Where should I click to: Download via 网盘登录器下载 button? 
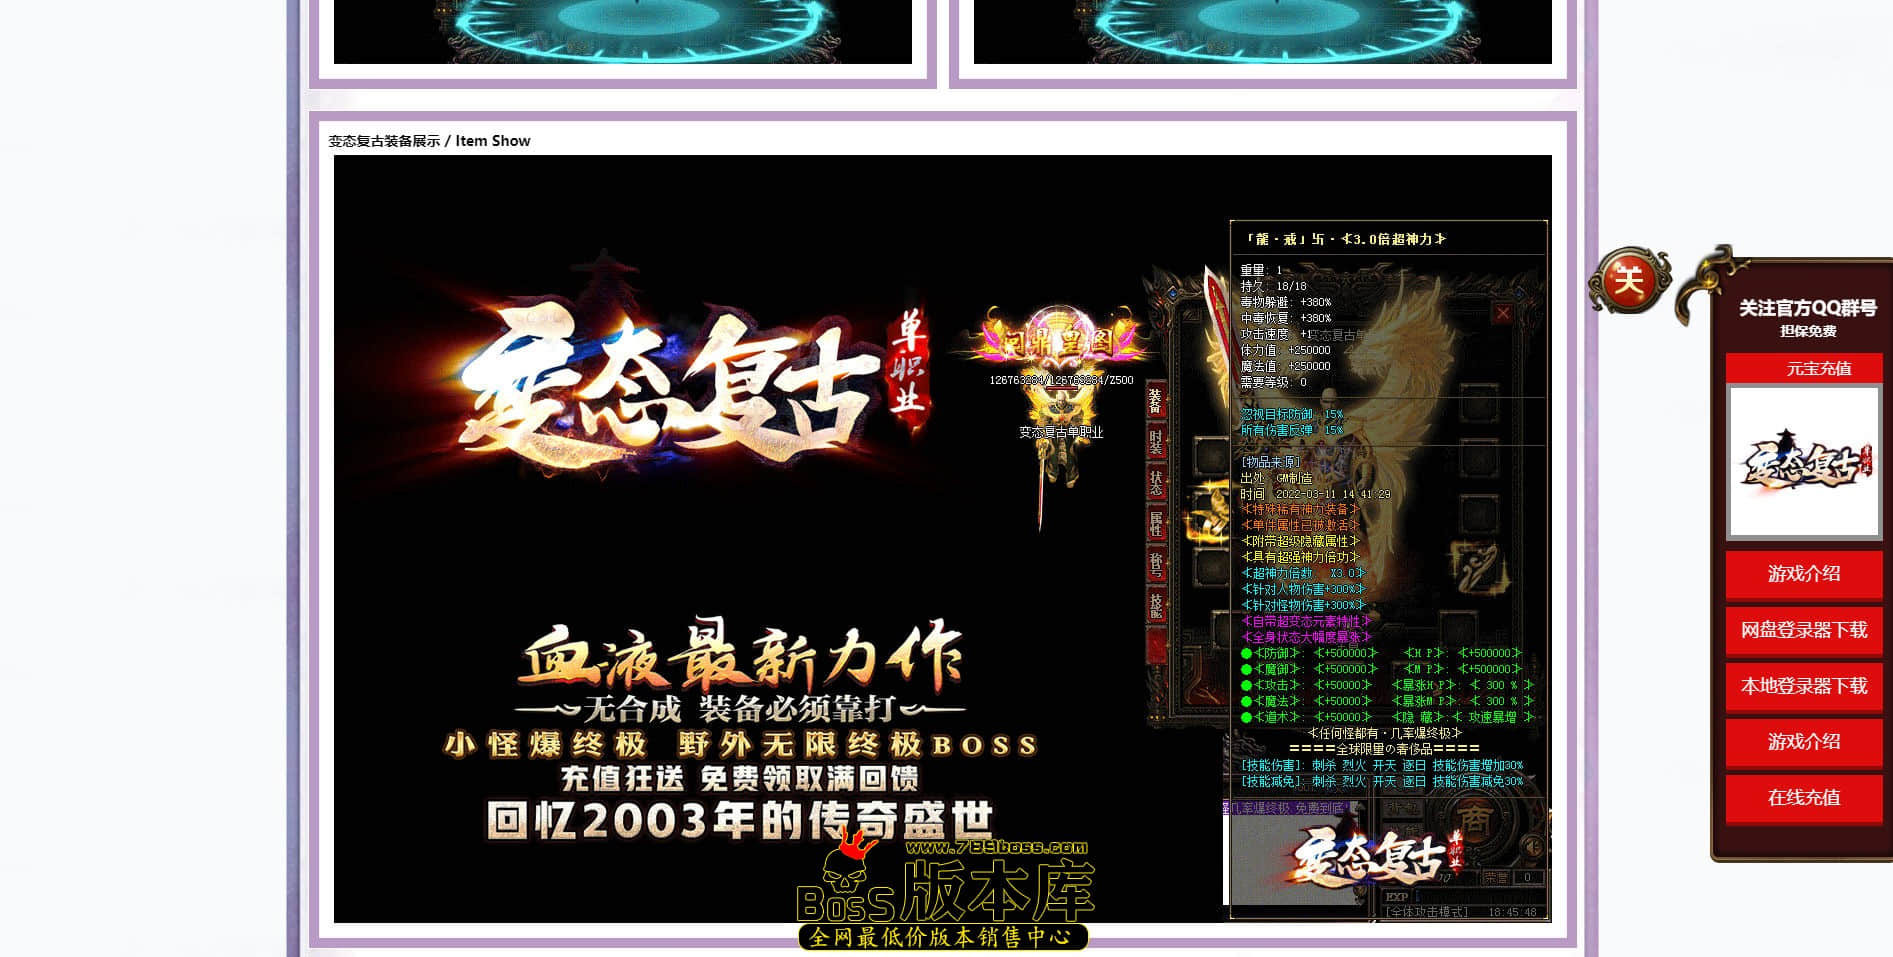point(1804,630)
